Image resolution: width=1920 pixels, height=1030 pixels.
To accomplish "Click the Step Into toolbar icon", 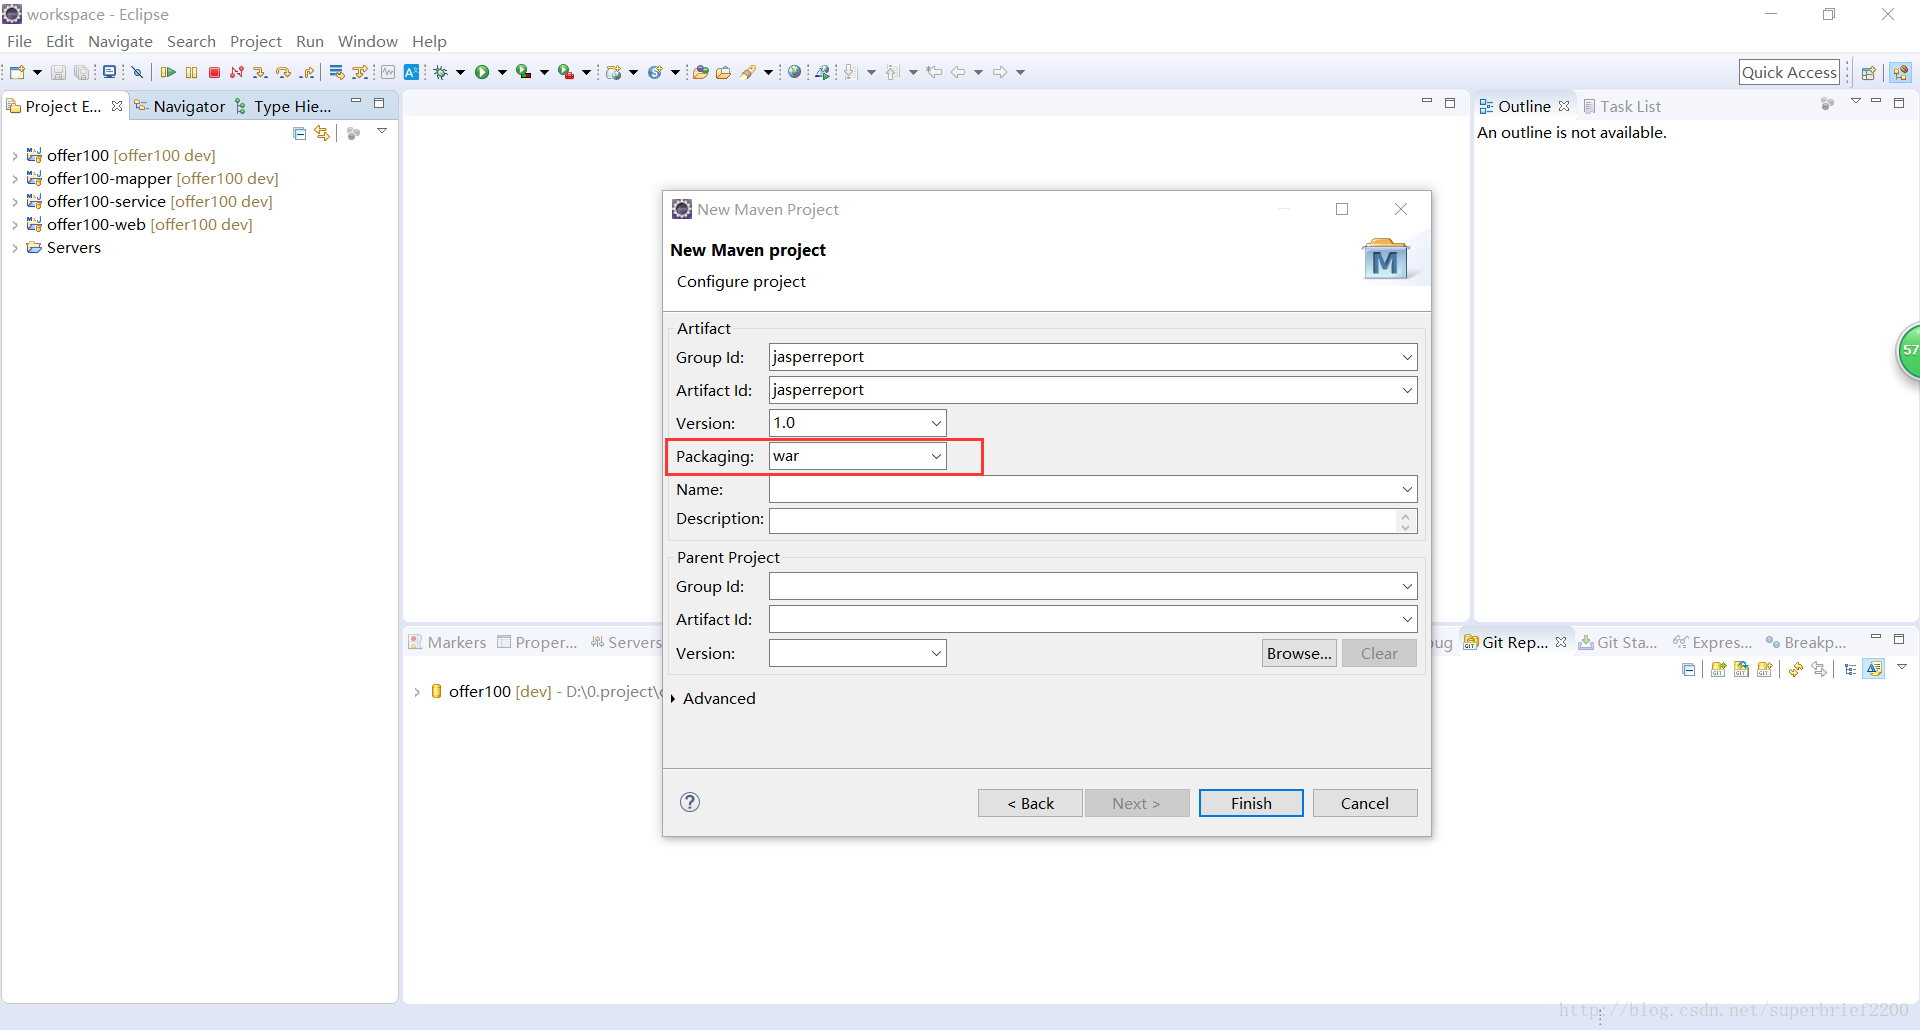I will pyautogui.click(x=260, y=72).
